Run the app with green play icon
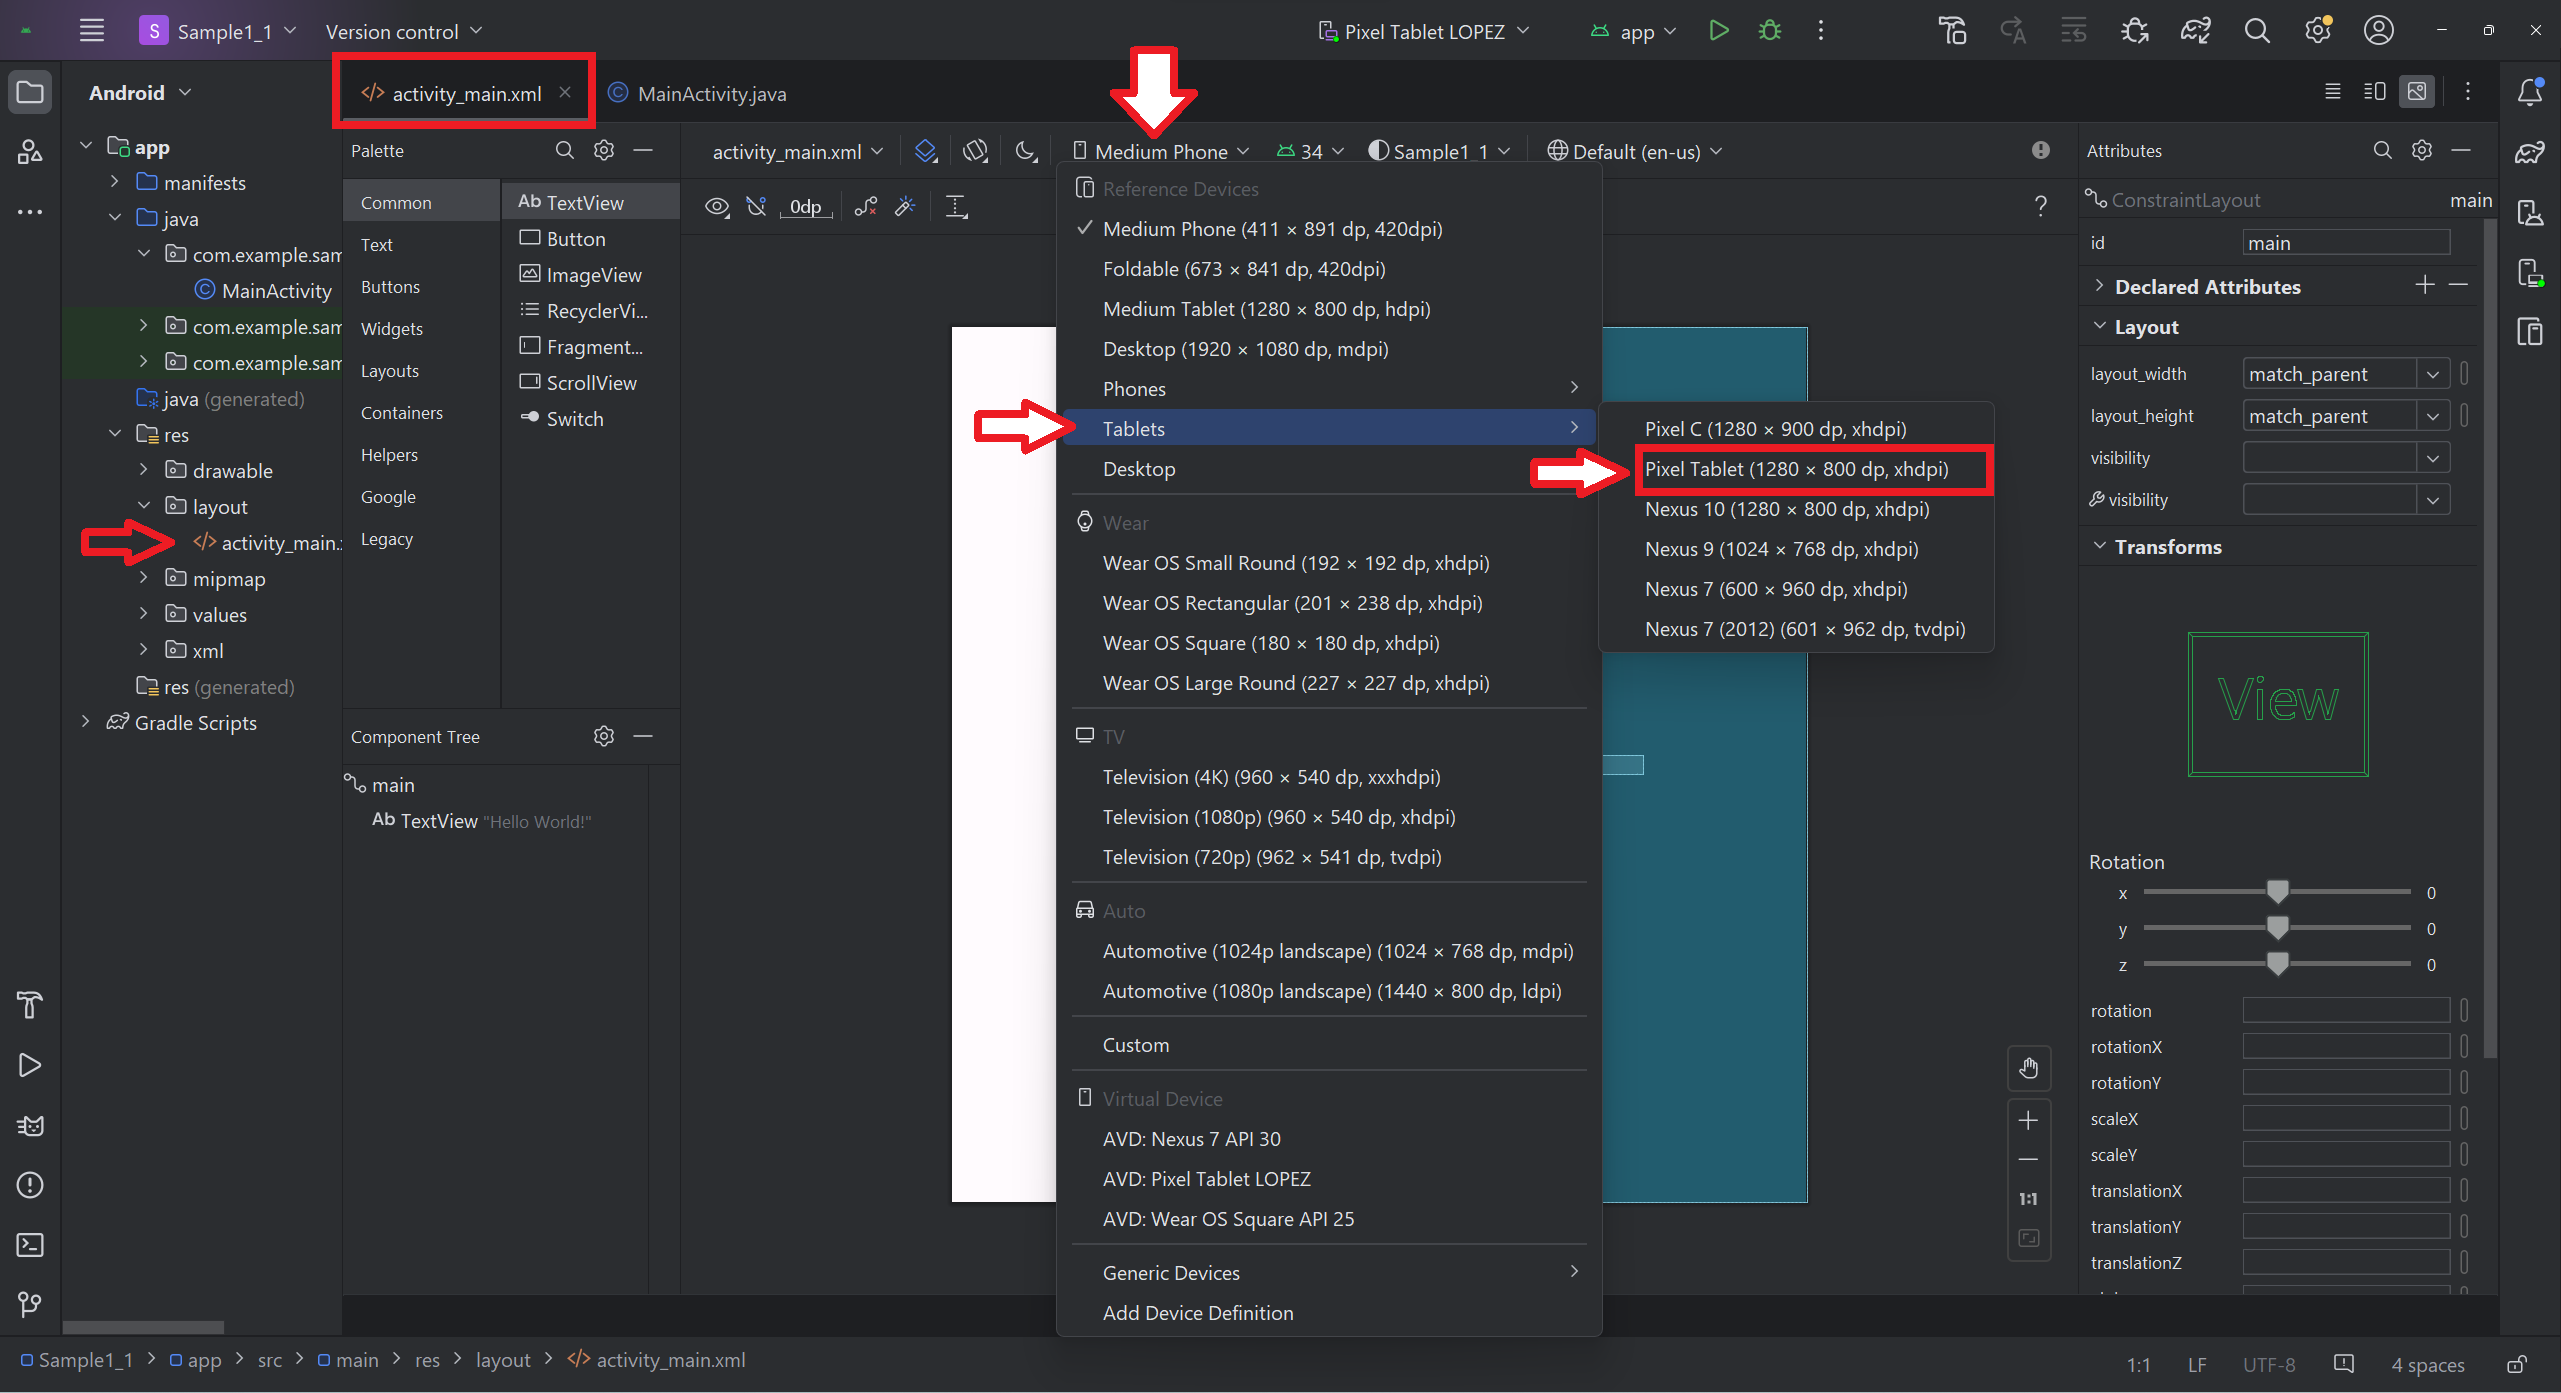 pos(1719,31)
